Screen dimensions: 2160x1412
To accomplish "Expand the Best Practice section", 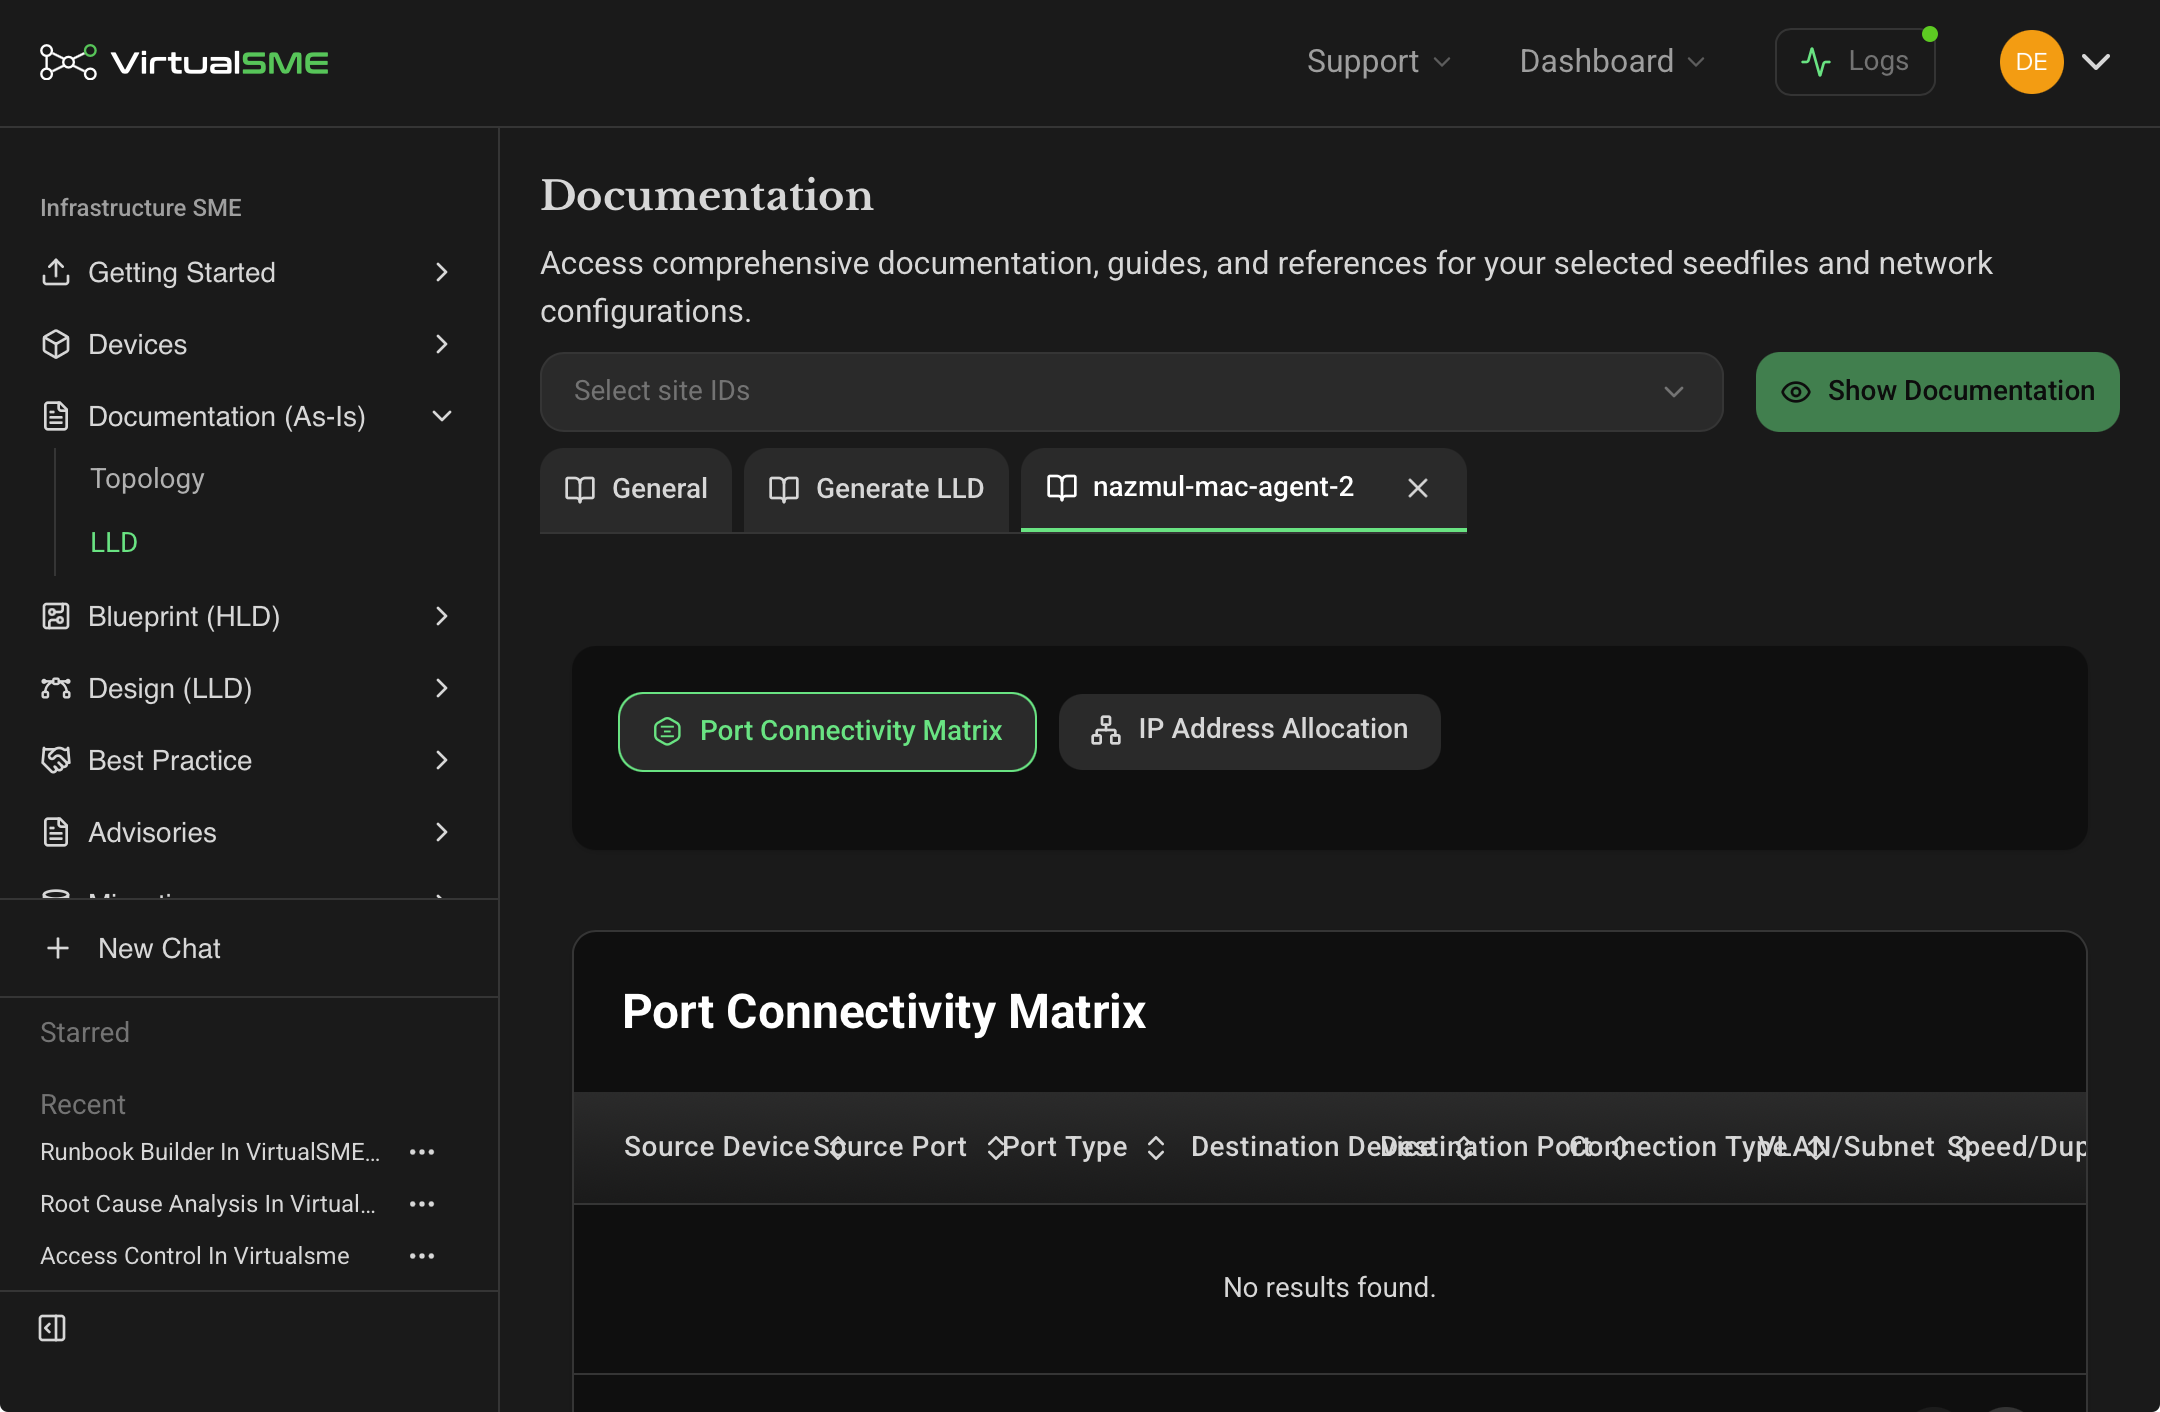I will coord(442,760).
